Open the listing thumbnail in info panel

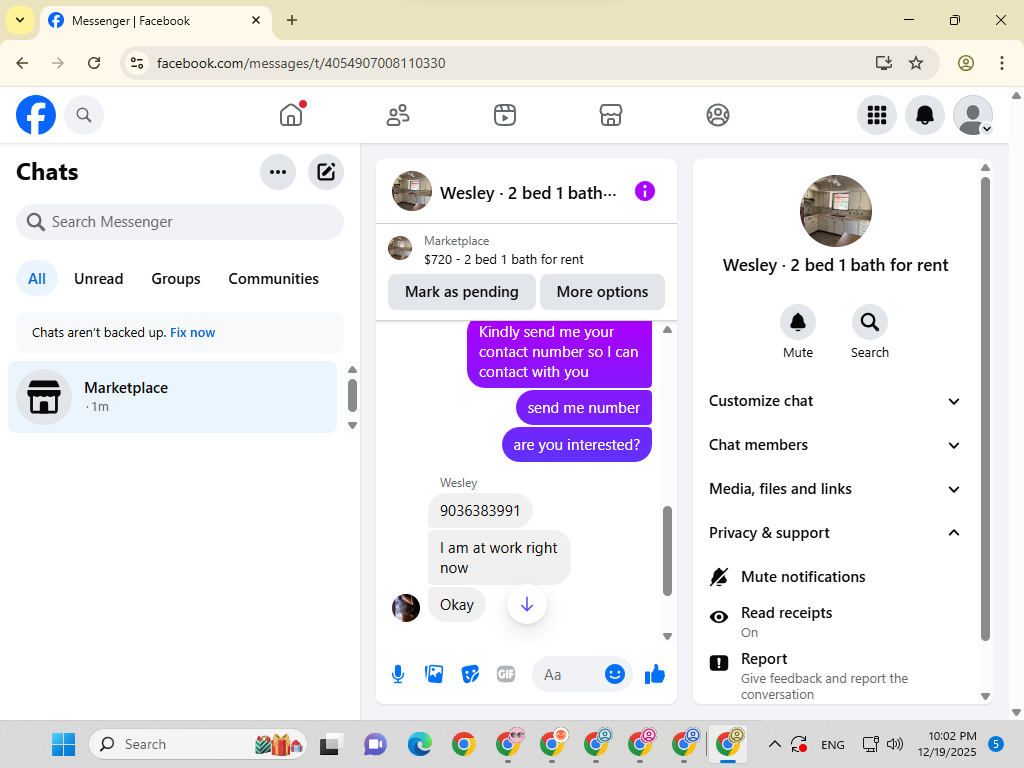pyautogui.click(x=836, y=211)
